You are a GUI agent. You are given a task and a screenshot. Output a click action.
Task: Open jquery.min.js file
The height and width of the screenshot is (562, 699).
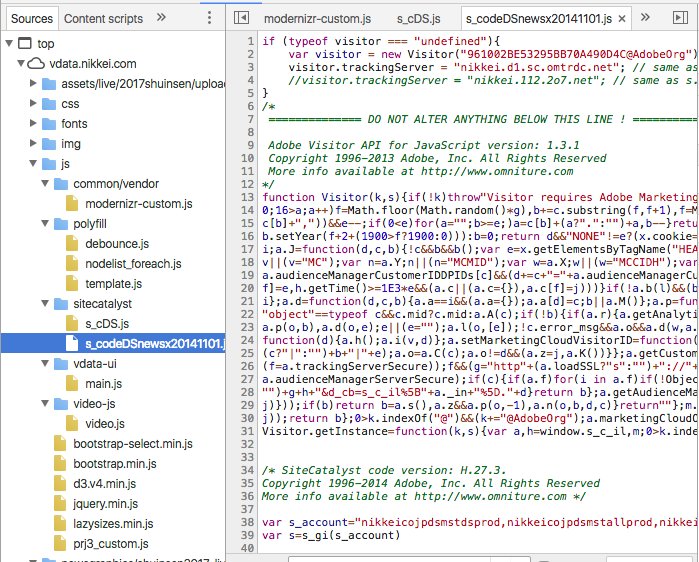click(x=106, y=504)
